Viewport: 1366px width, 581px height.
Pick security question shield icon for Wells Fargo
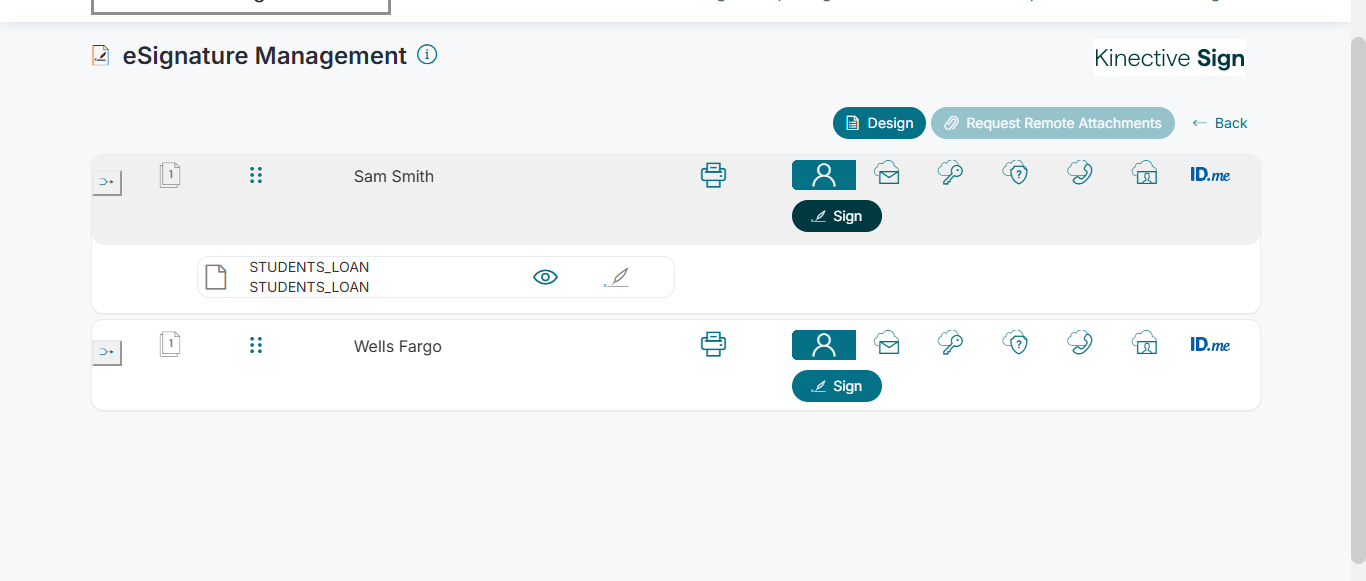[1015, 344]
